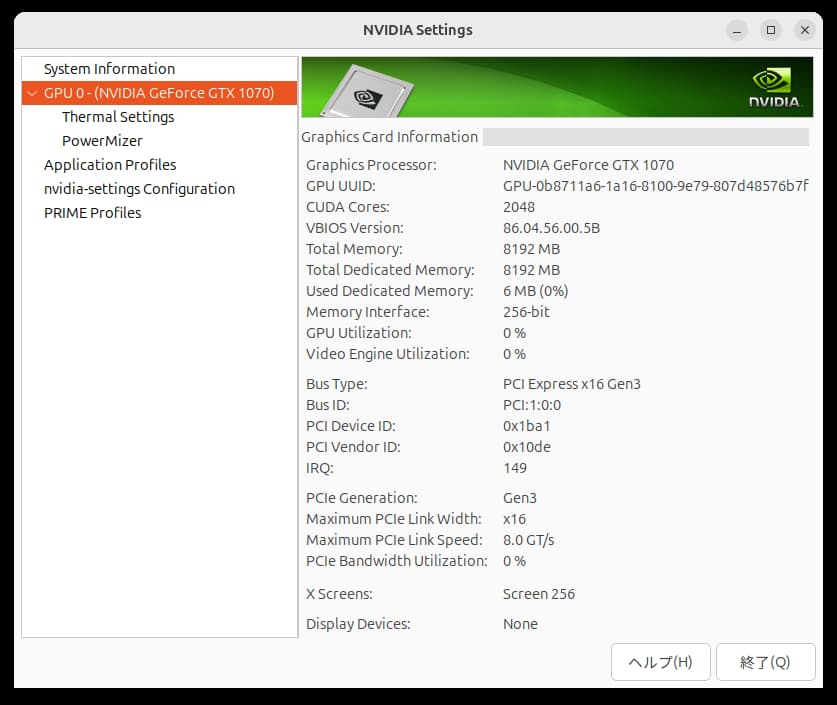
Task: Select the GPU UUID value text
Action: [656, 186]
